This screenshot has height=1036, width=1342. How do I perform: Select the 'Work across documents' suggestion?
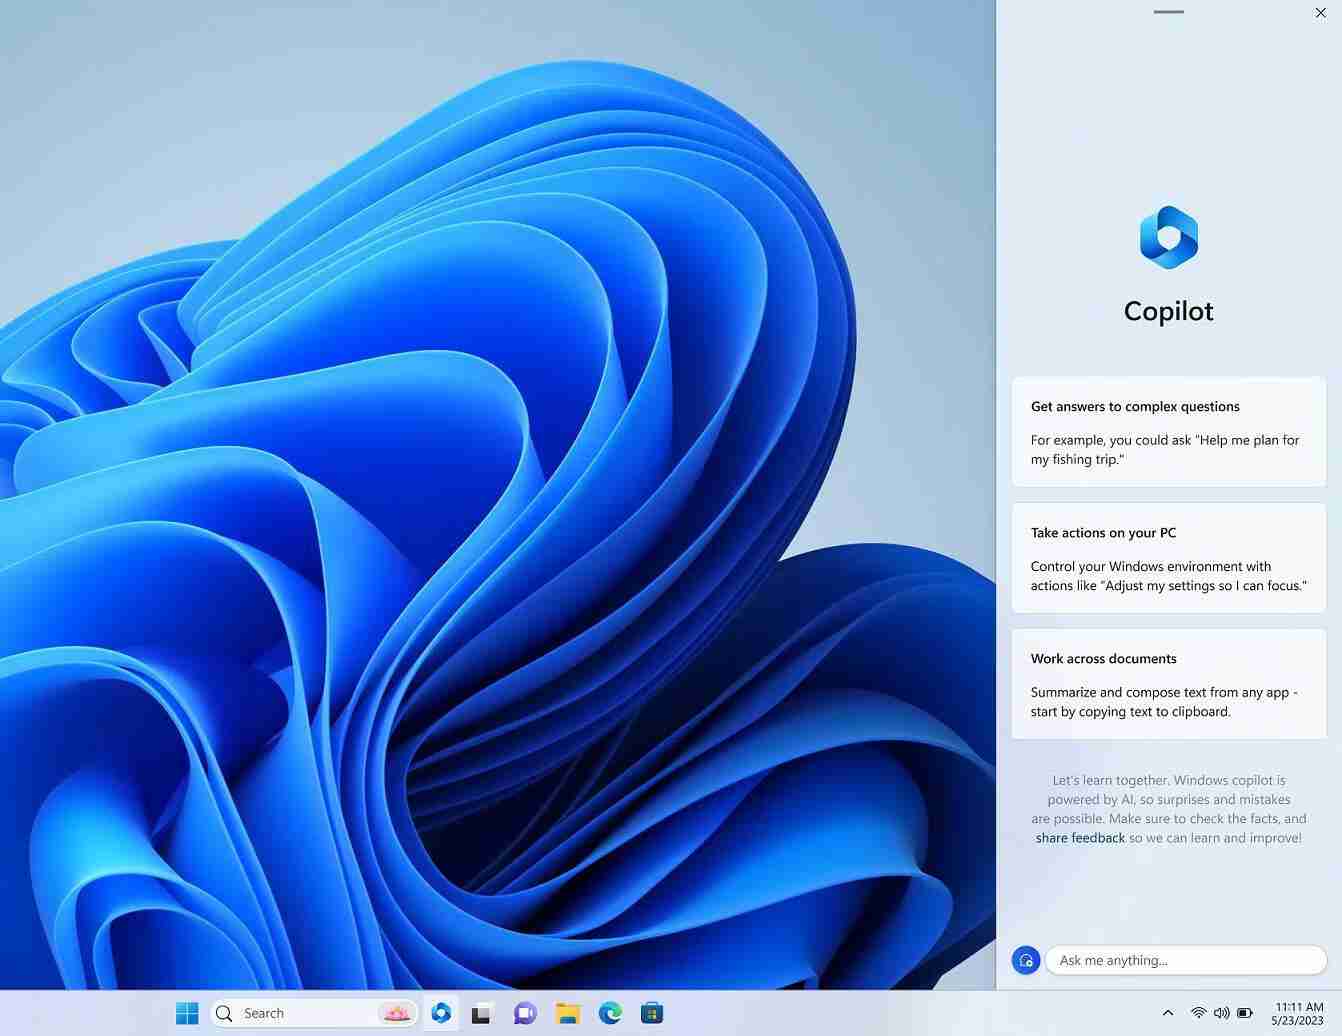[1167, 684]
